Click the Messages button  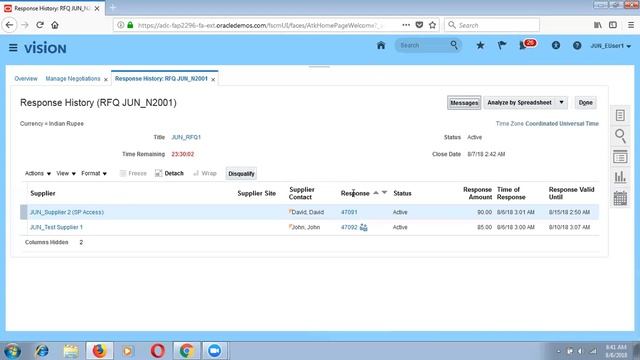point(464,103)
